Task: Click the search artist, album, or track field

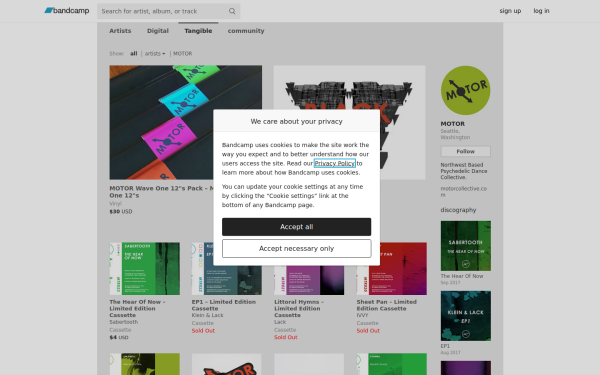Action: coord(168,11)
